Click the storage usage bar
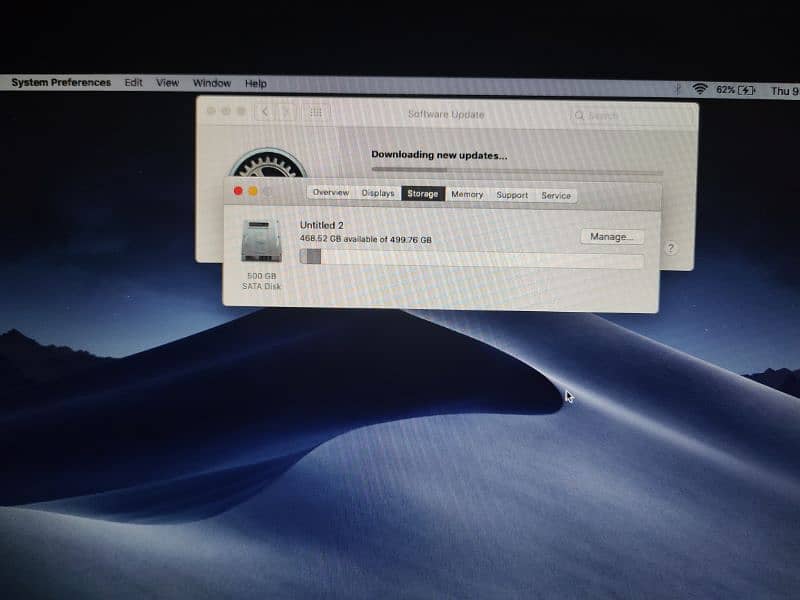 tap(472, 260)
